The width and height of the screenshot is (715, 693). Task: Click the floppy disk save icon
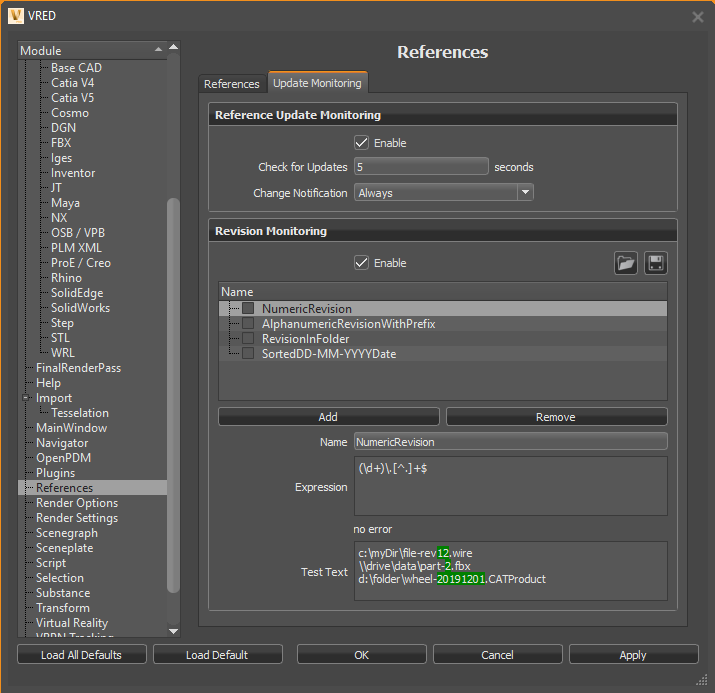tap(656, 263)
